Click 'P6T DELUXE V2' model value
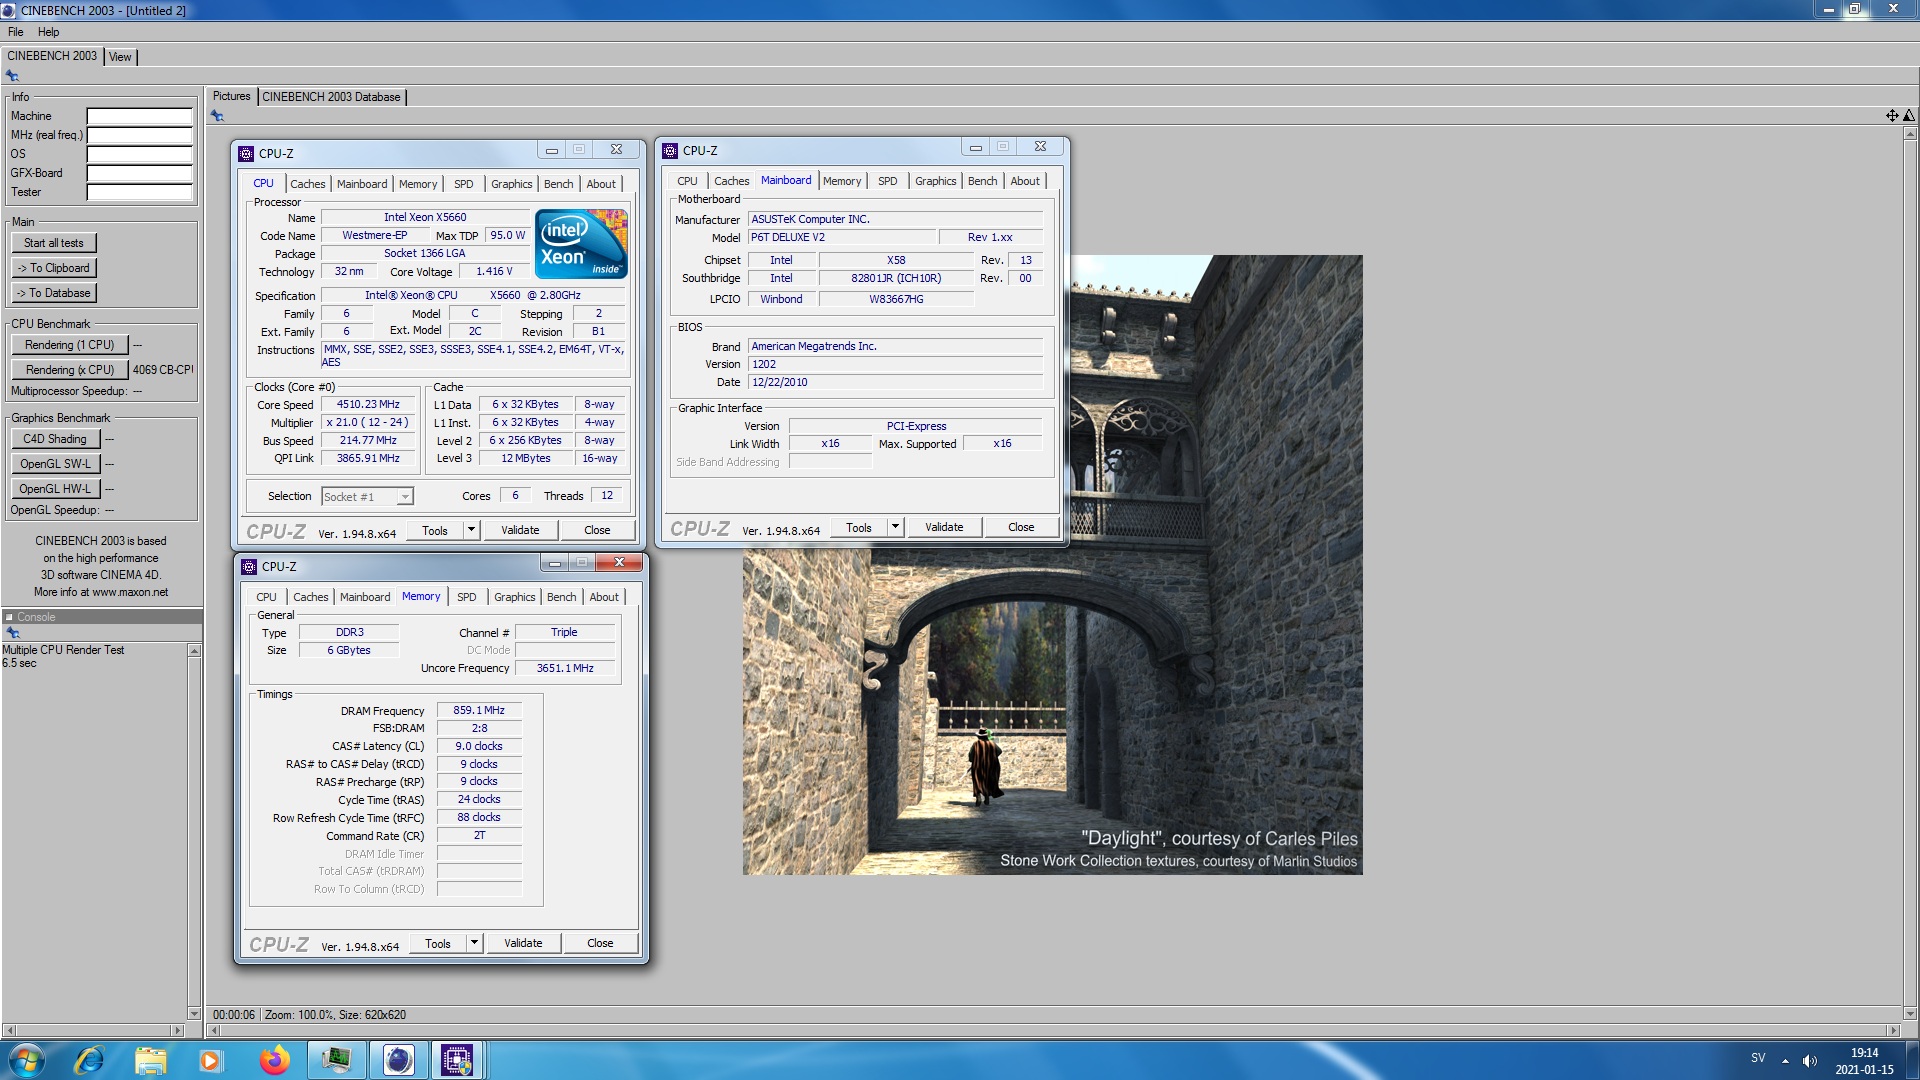Viewport: 1920px width, 1080px height. pos(842,238)
